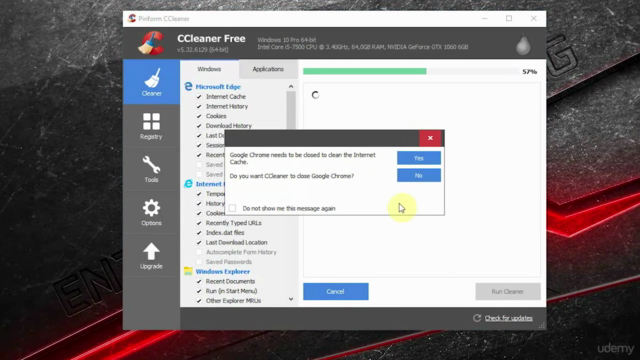The height and width of the screenshot is (360, 640).
Task: Close the Google Chrome prompt dialog
Action: click(430, 138)
